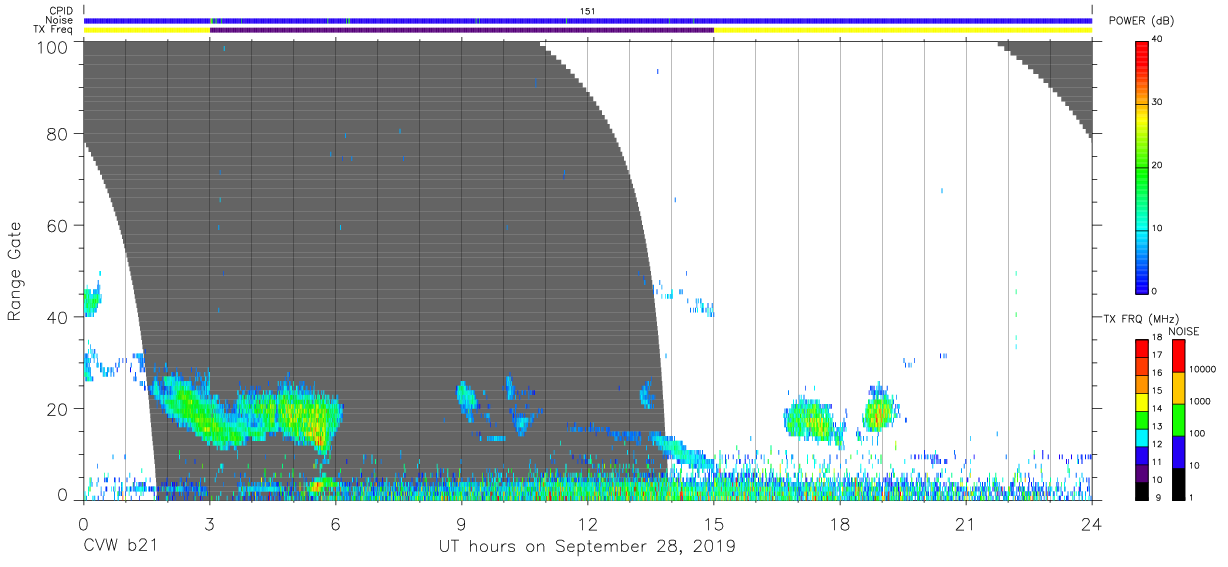Click the 'CVW b21' label
Image resolution: width=1228 pixels, height=567 pixels.
pos(119,547)
